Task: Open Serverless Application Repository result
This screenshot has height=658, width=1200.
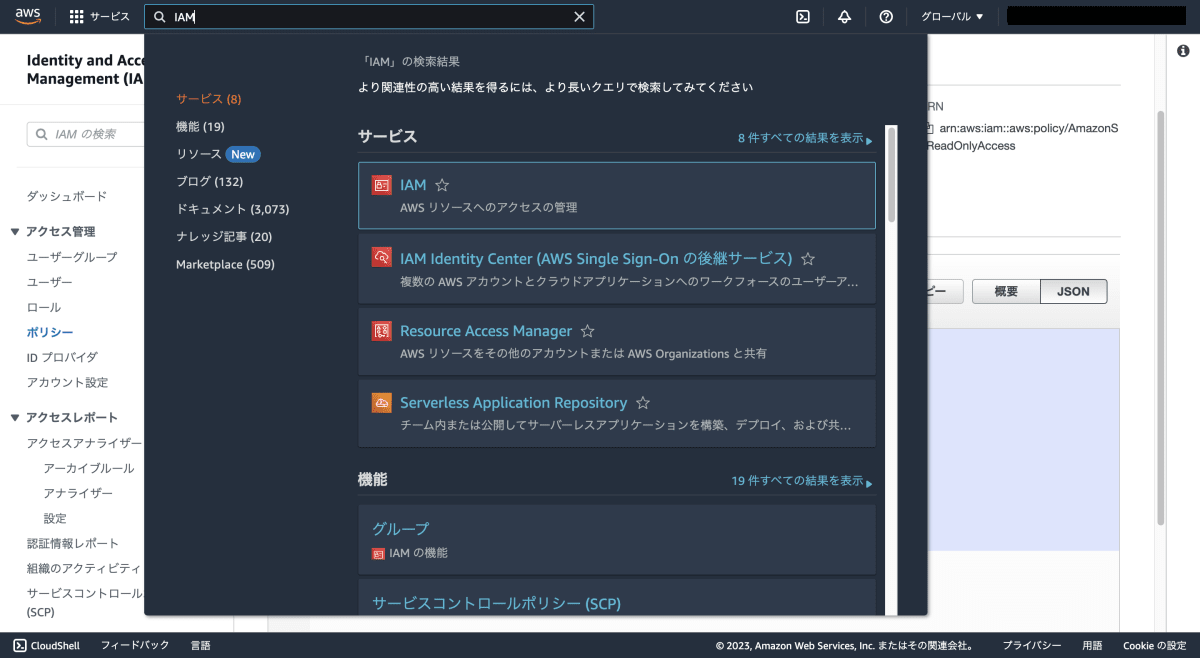Action: [617, 413]
